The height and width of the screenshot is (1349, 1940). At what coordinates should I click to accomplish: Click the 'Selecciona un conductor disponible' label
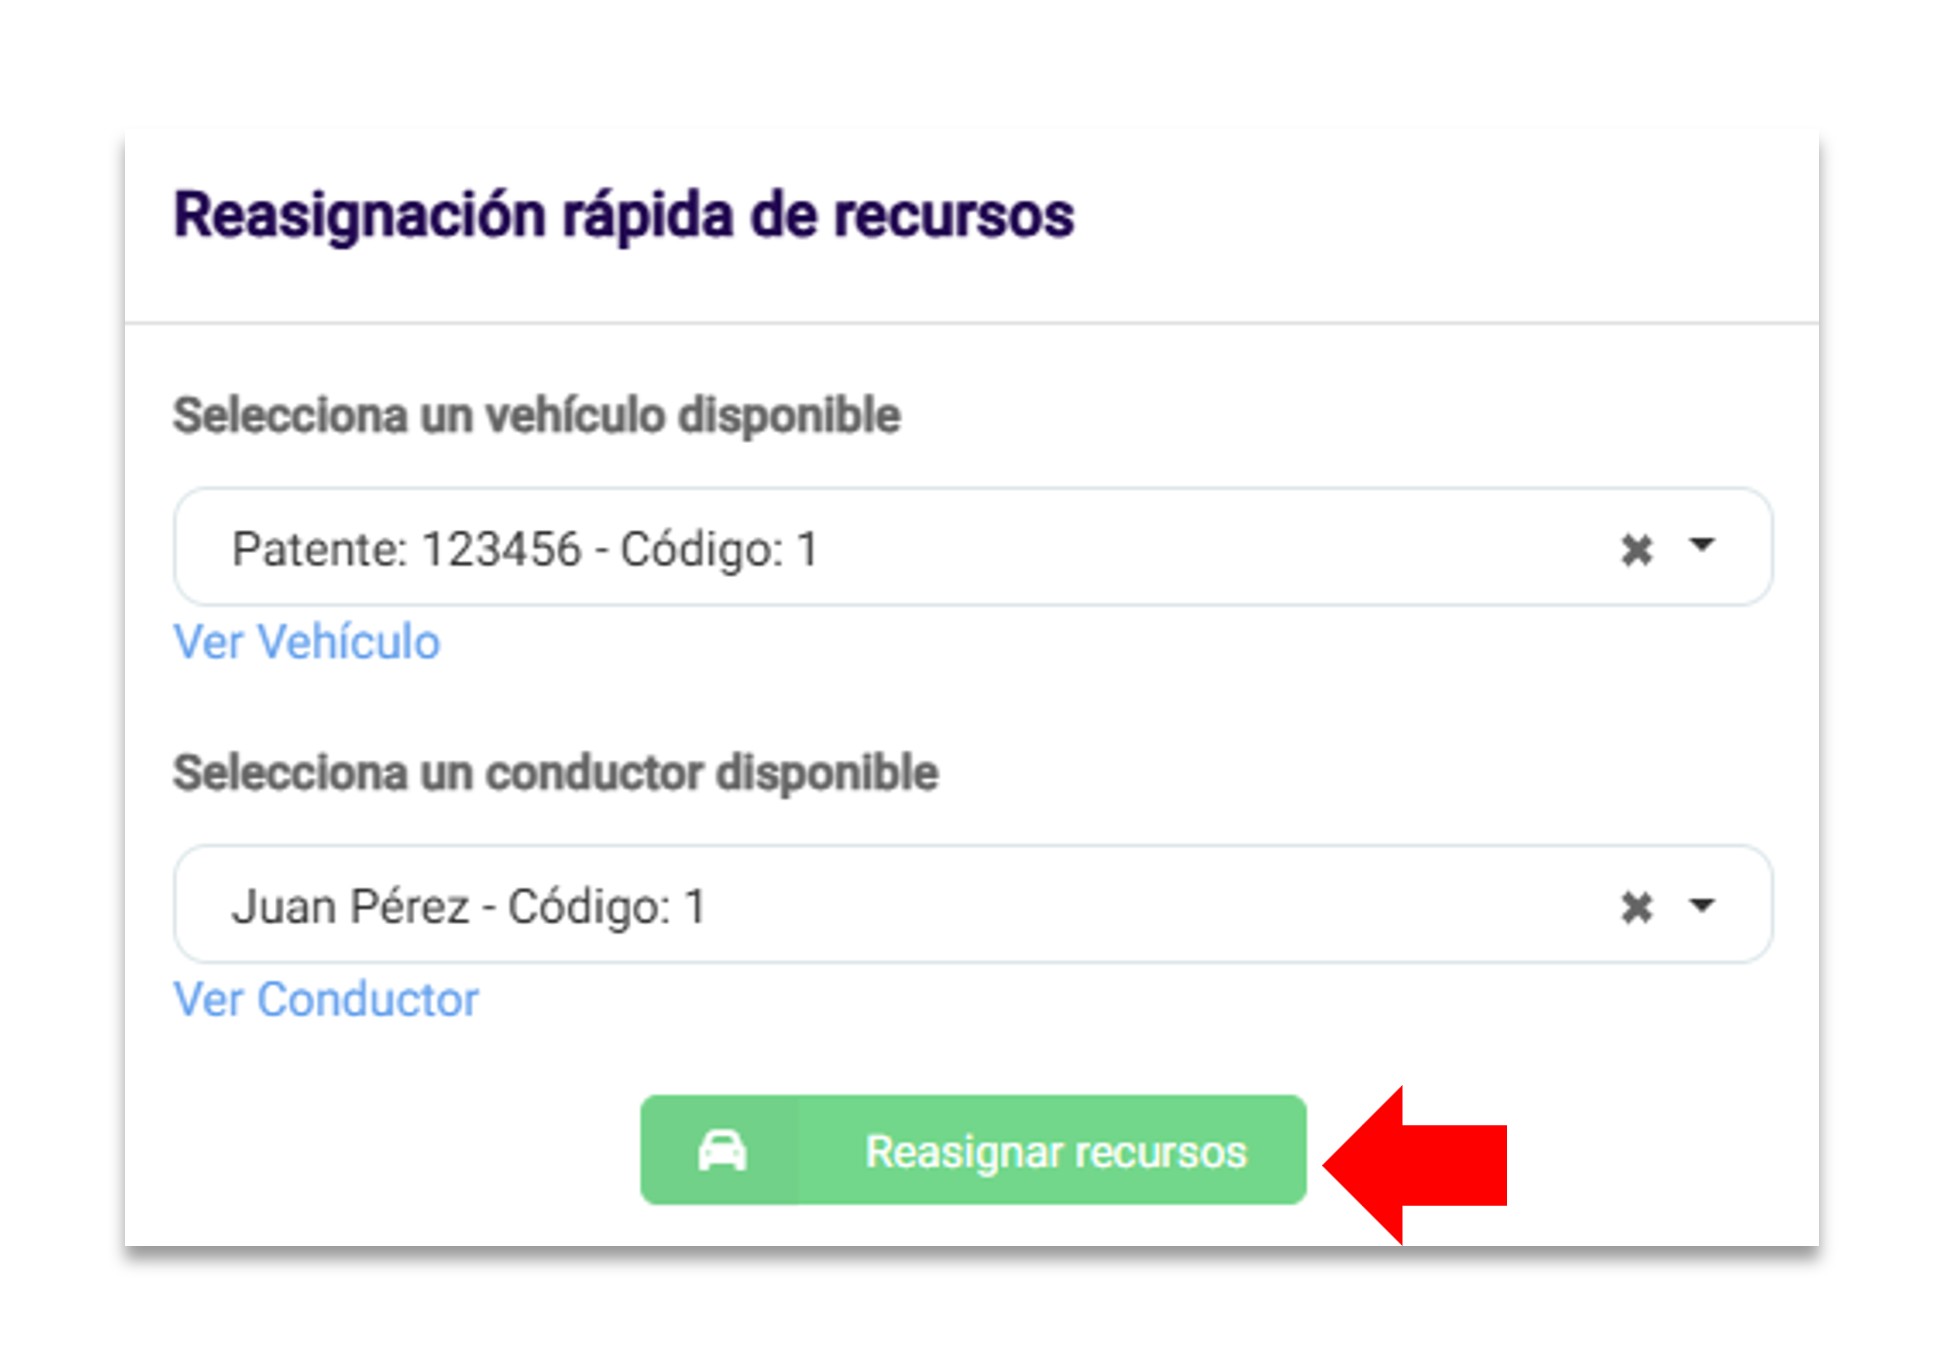point(555,773)
